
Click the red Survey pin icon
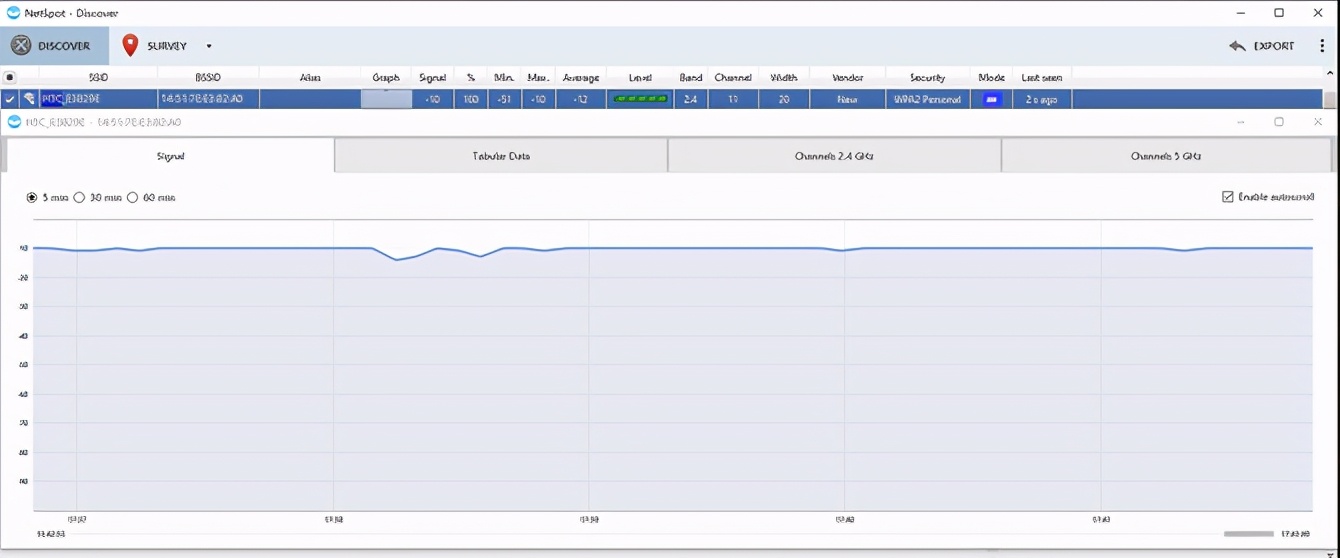pyautogui.click(x=130, y=46)
